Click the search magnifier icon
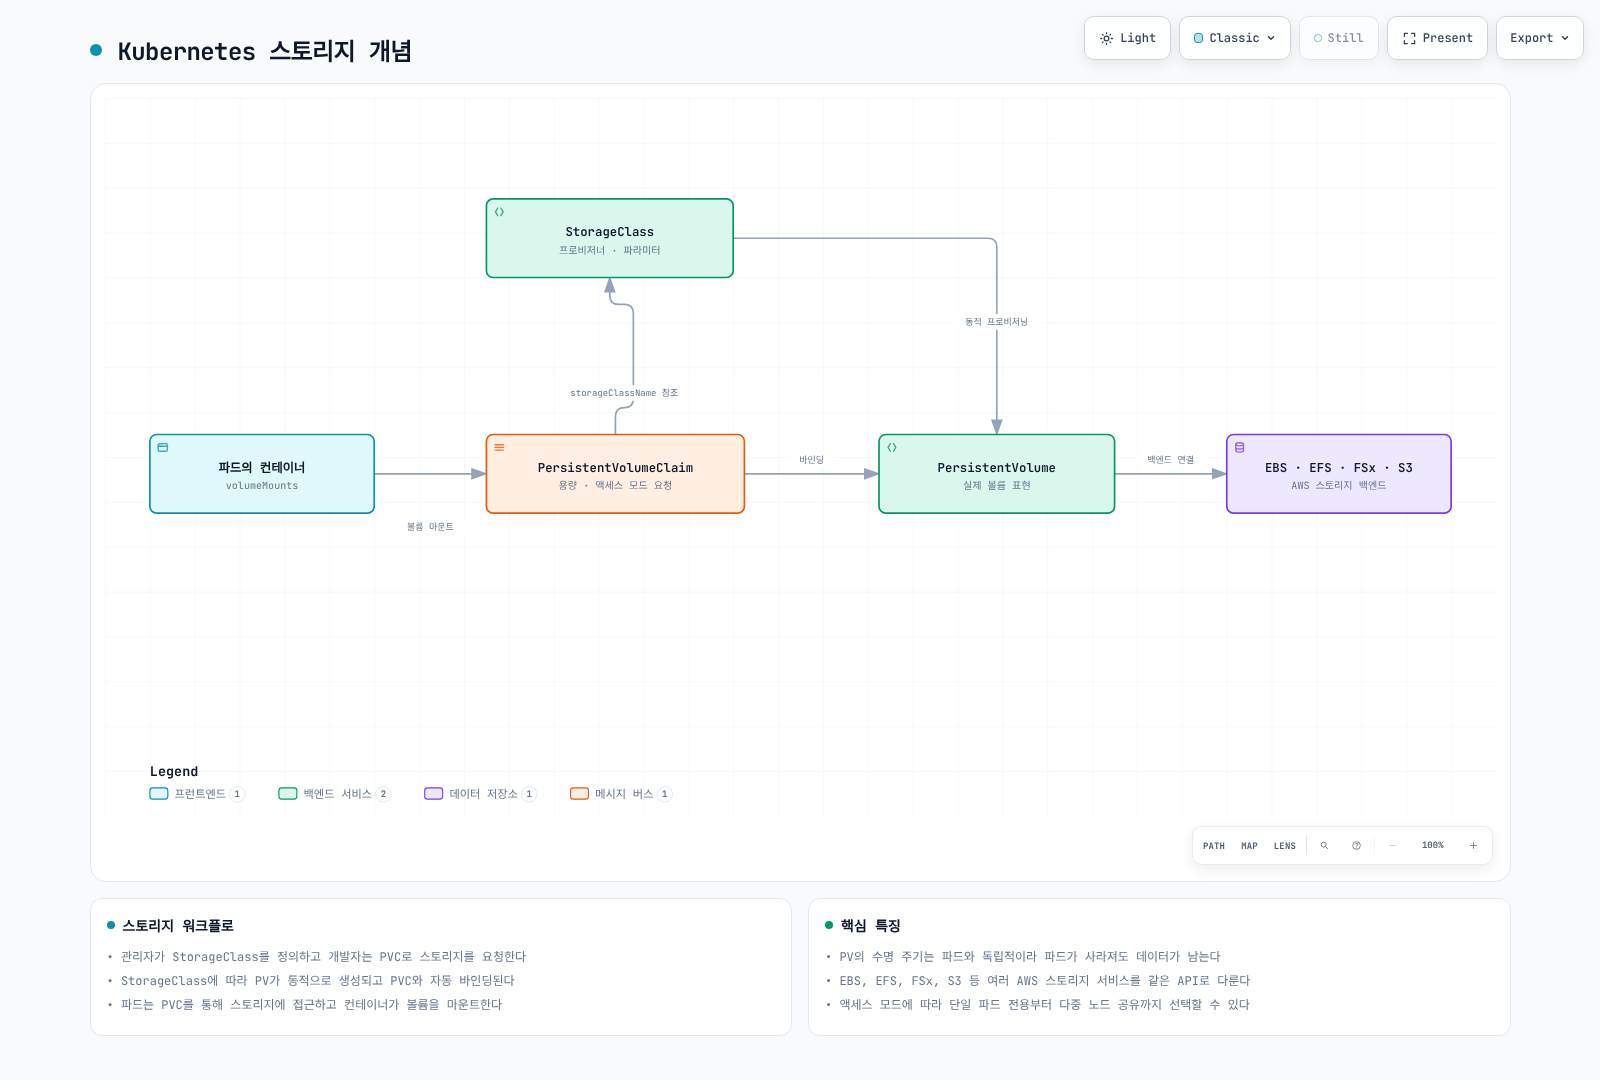This screenshot has width=1600, height=1080. click(1324, 846)
